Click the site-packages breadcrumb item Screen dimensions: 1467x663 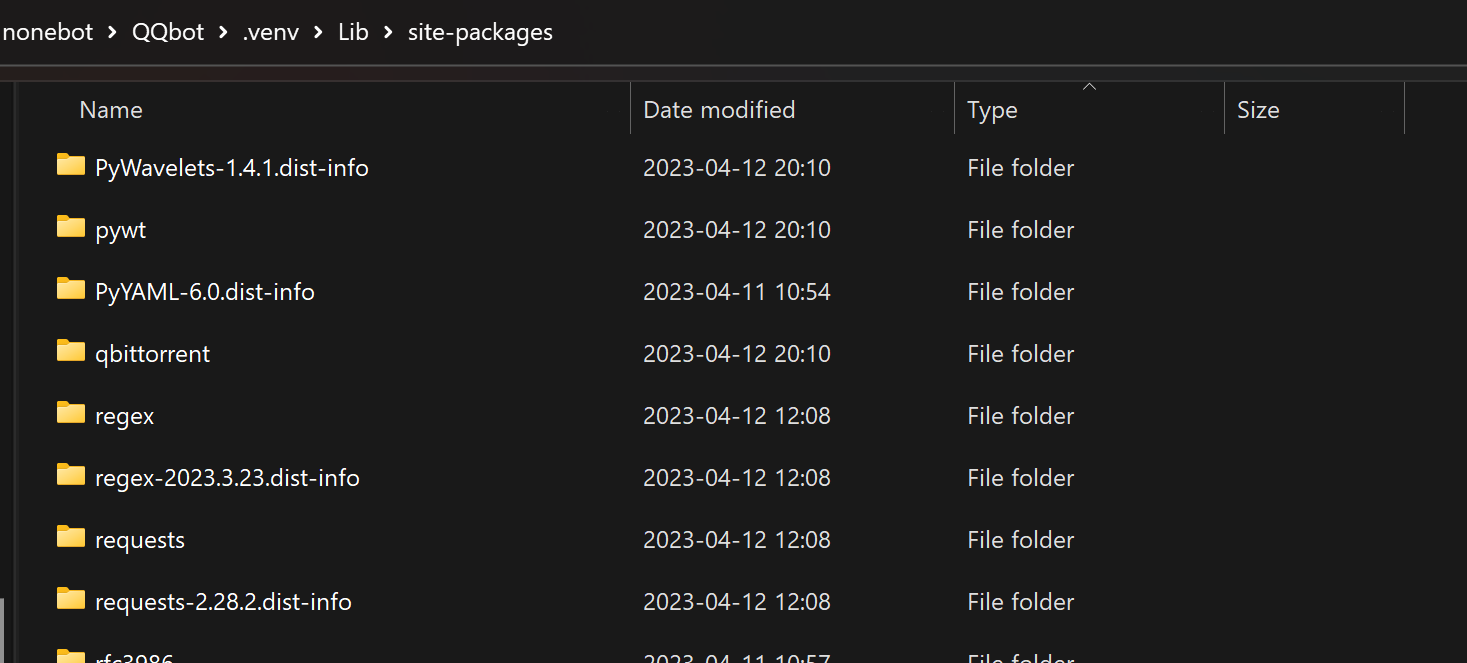pos(480,31)
